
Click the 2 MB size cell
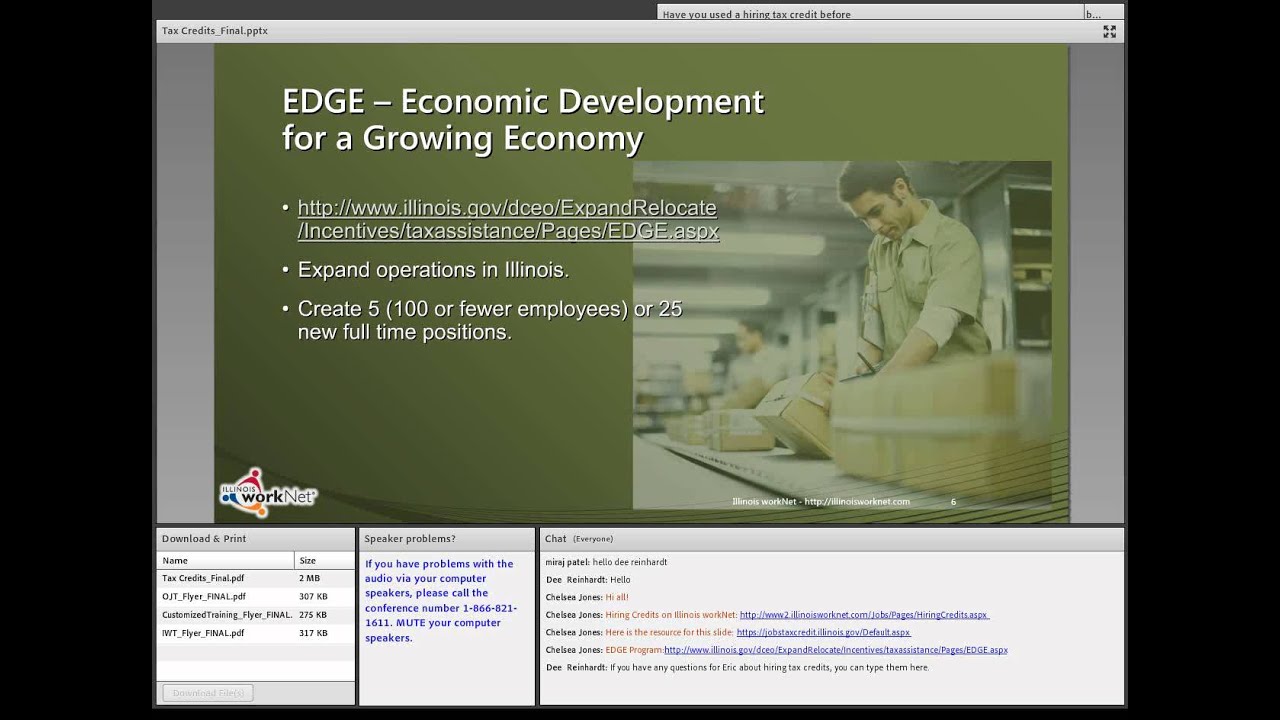coord(309,578)
